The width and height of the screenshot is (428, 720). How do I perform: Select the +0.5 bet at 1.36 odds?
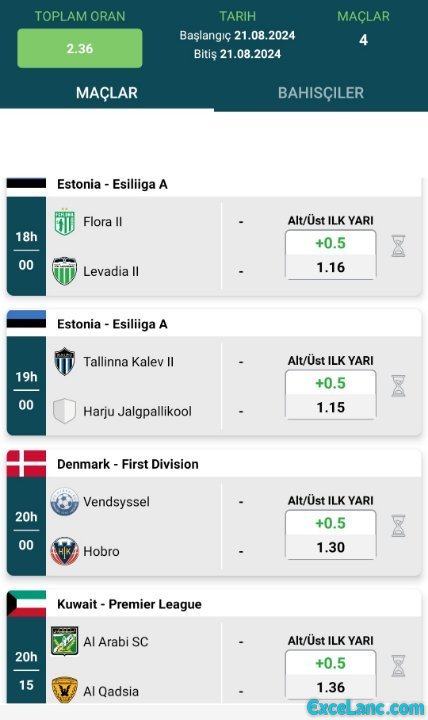point(331,674)
